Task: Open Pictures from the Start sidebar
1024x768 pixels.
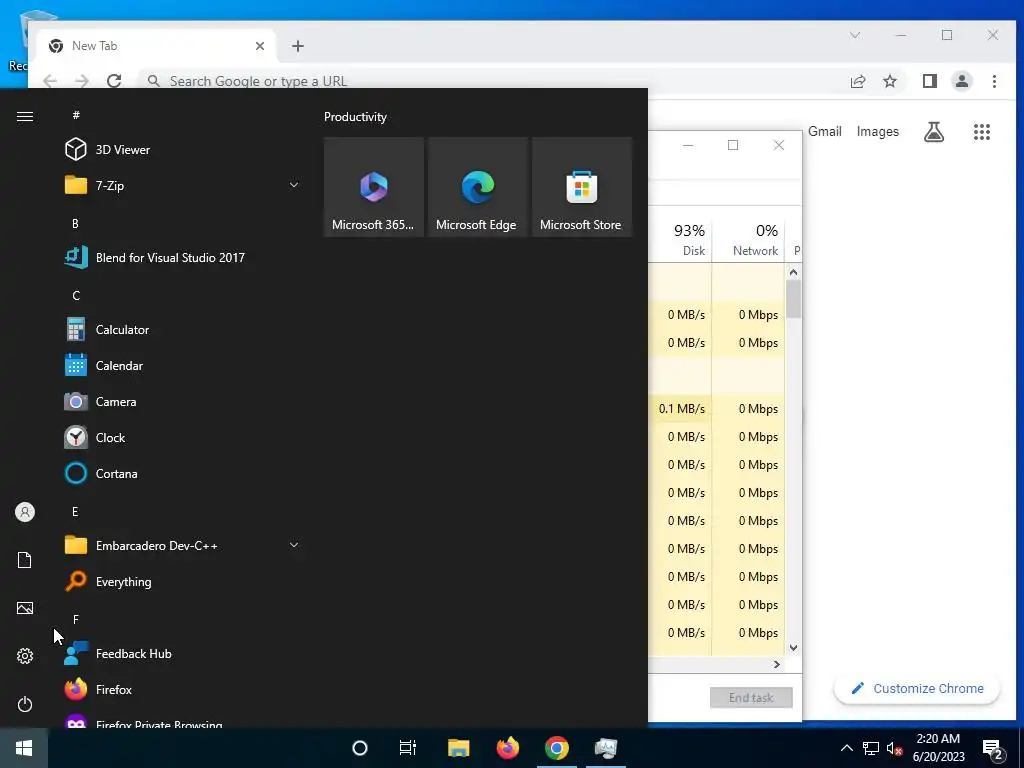Action: click(x=25, y=608)
